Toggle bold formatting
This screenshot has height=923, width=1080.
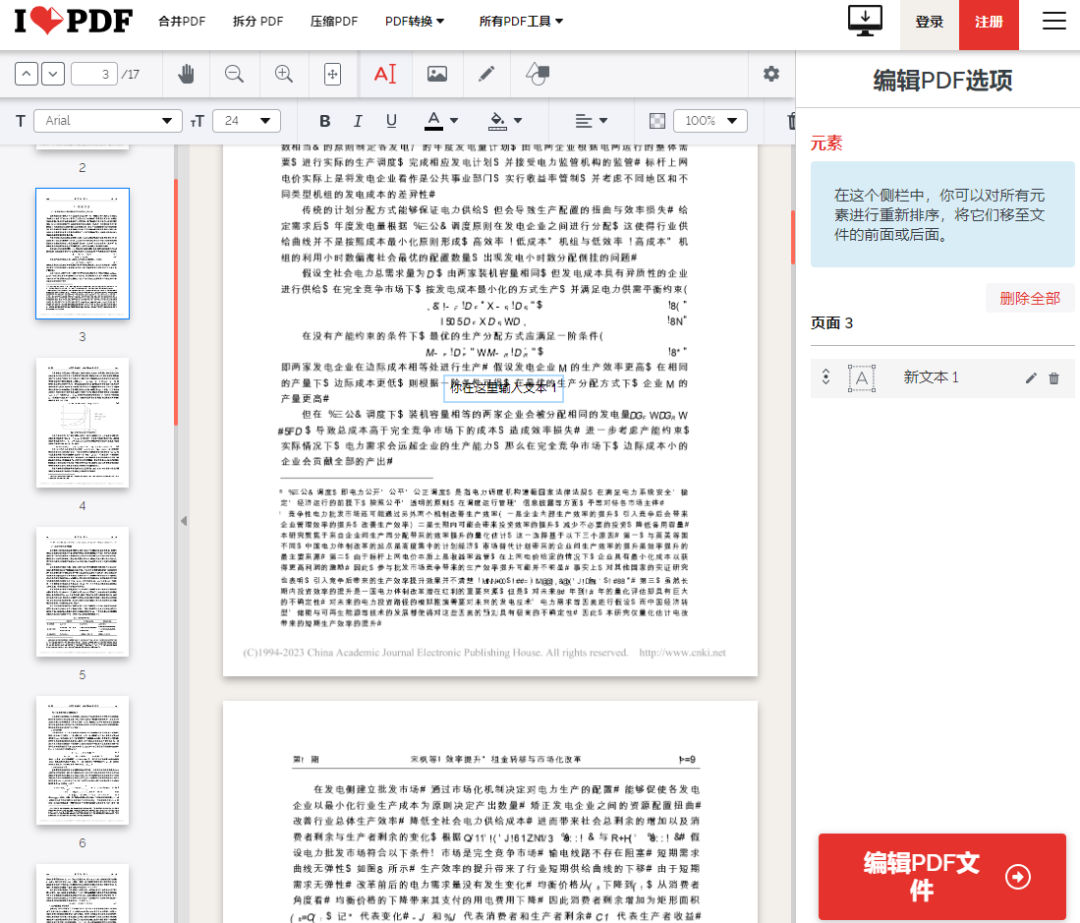[x=324, y=120]
